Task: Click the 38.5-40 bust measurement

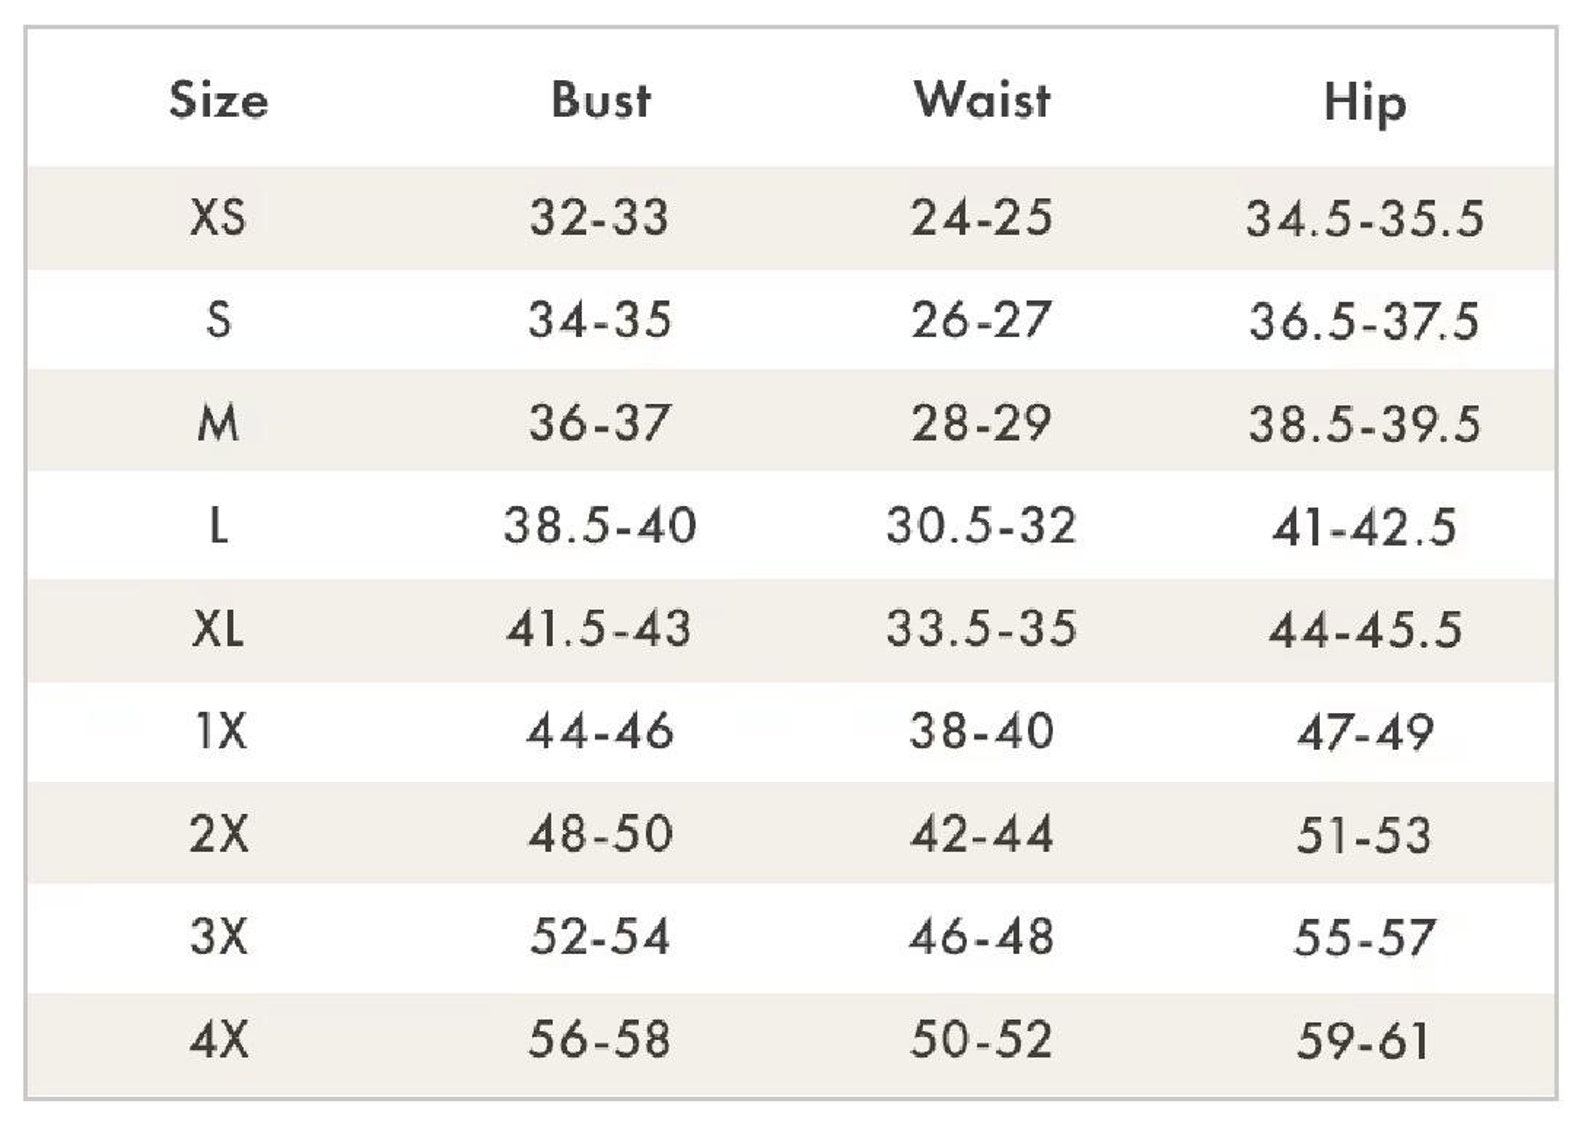Action: coord(600,526)
